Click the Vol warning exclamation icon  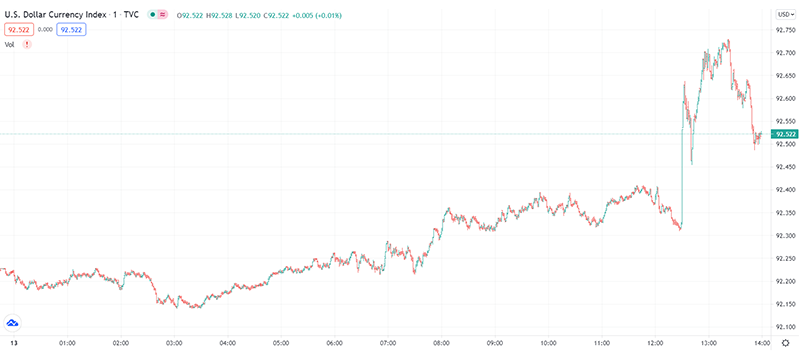pyautogui.click(x=27, y=44)
